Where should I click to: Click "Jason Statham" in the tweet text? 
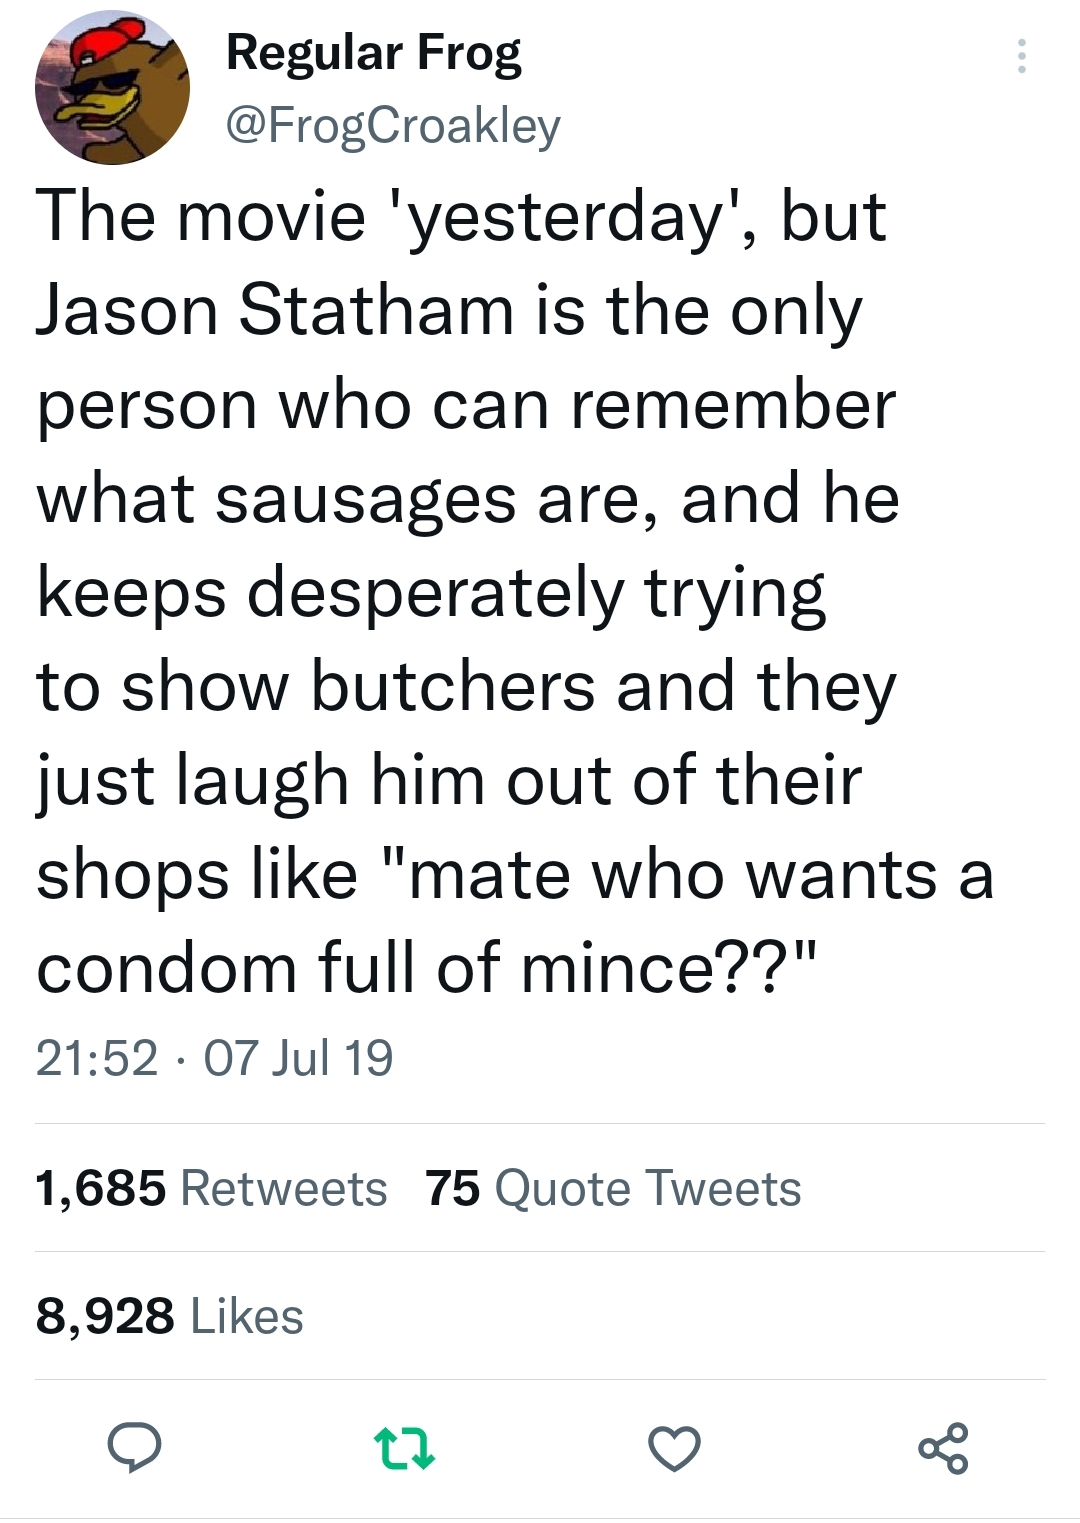(x=275, y=310)
